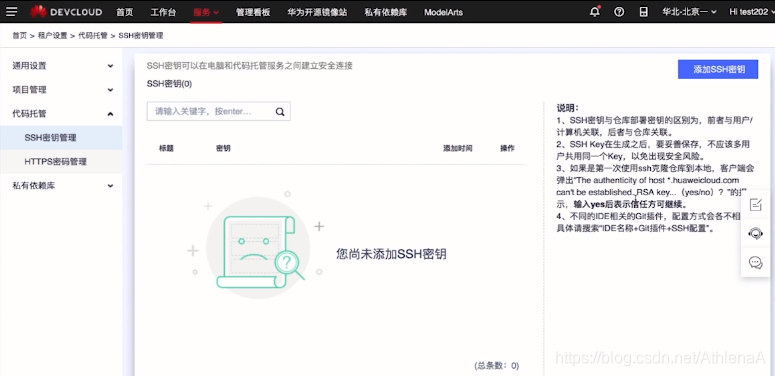This screenshot has height=376, width=775.
Task: Click the search magnifier icon
Action: tap(280, 112)
